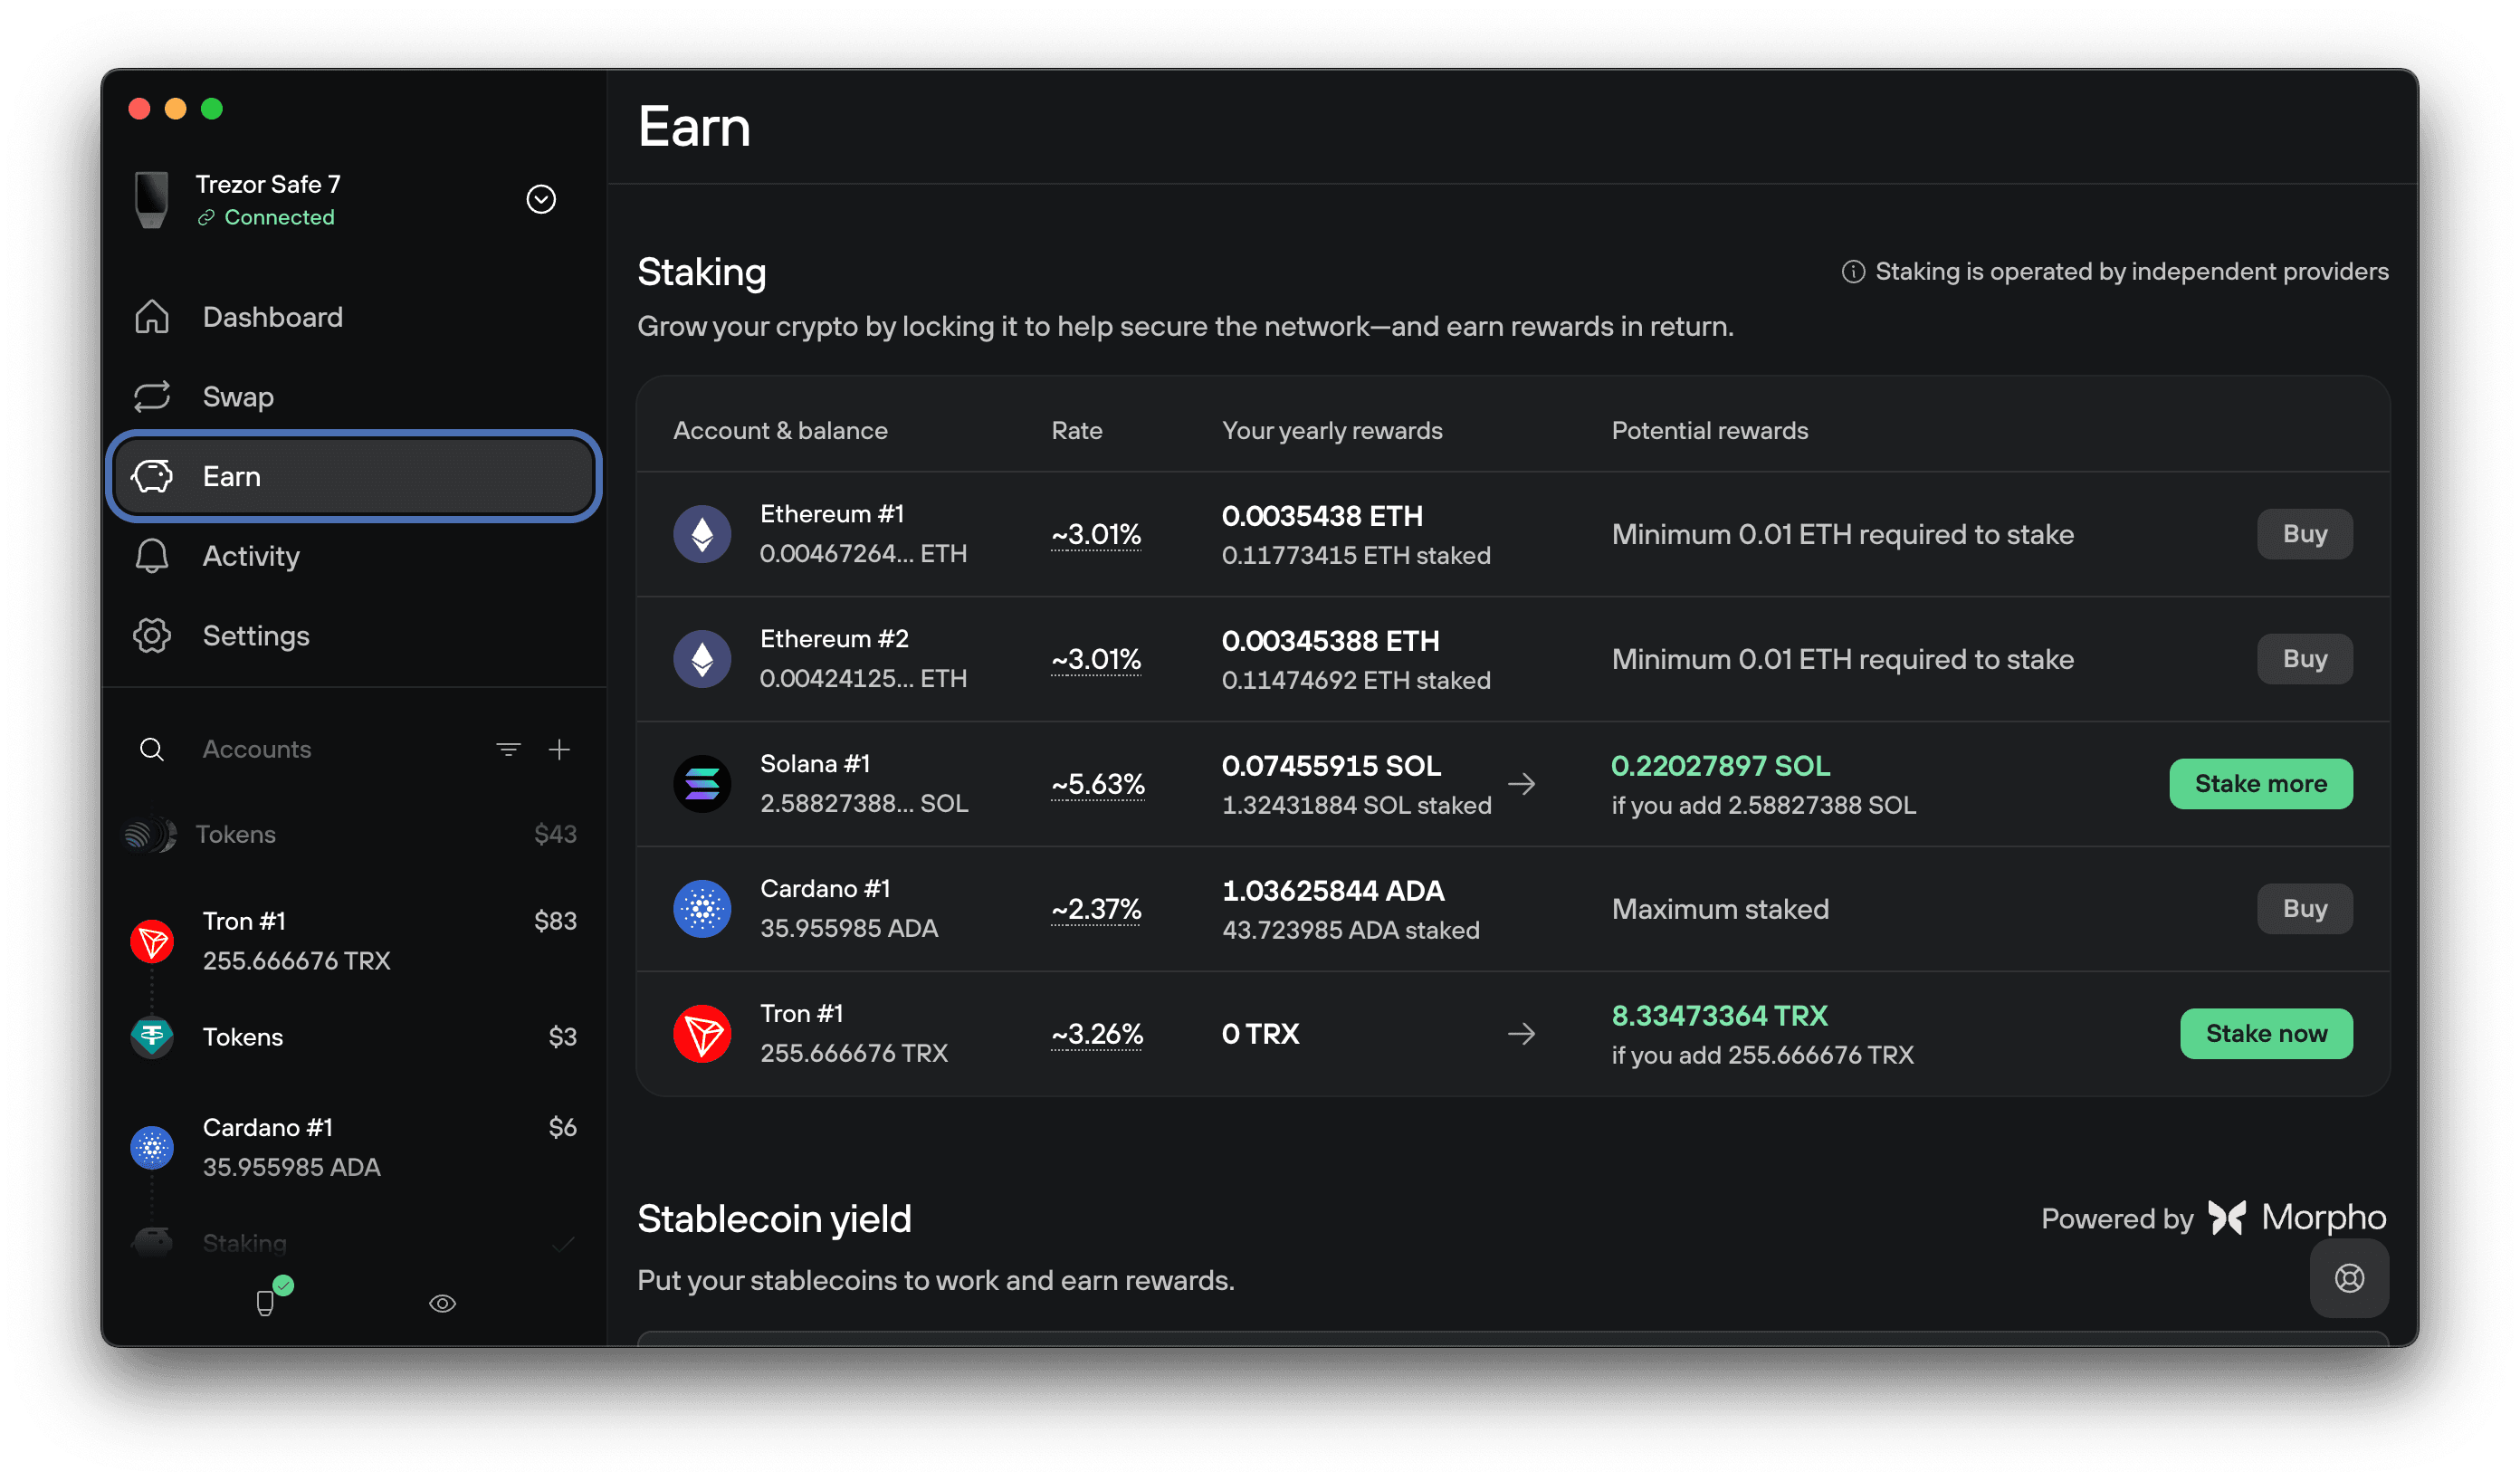
Task: Open the Activity page
Action: click(354, 556)
